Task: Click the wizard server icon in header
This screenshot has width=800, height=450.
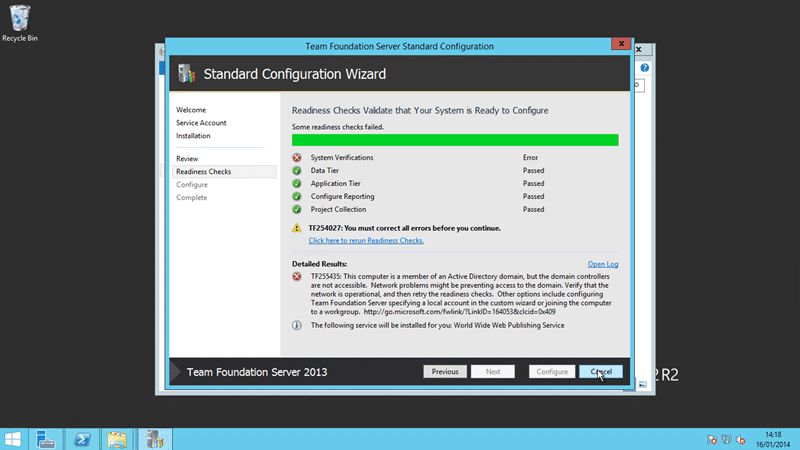Action: 187,73
